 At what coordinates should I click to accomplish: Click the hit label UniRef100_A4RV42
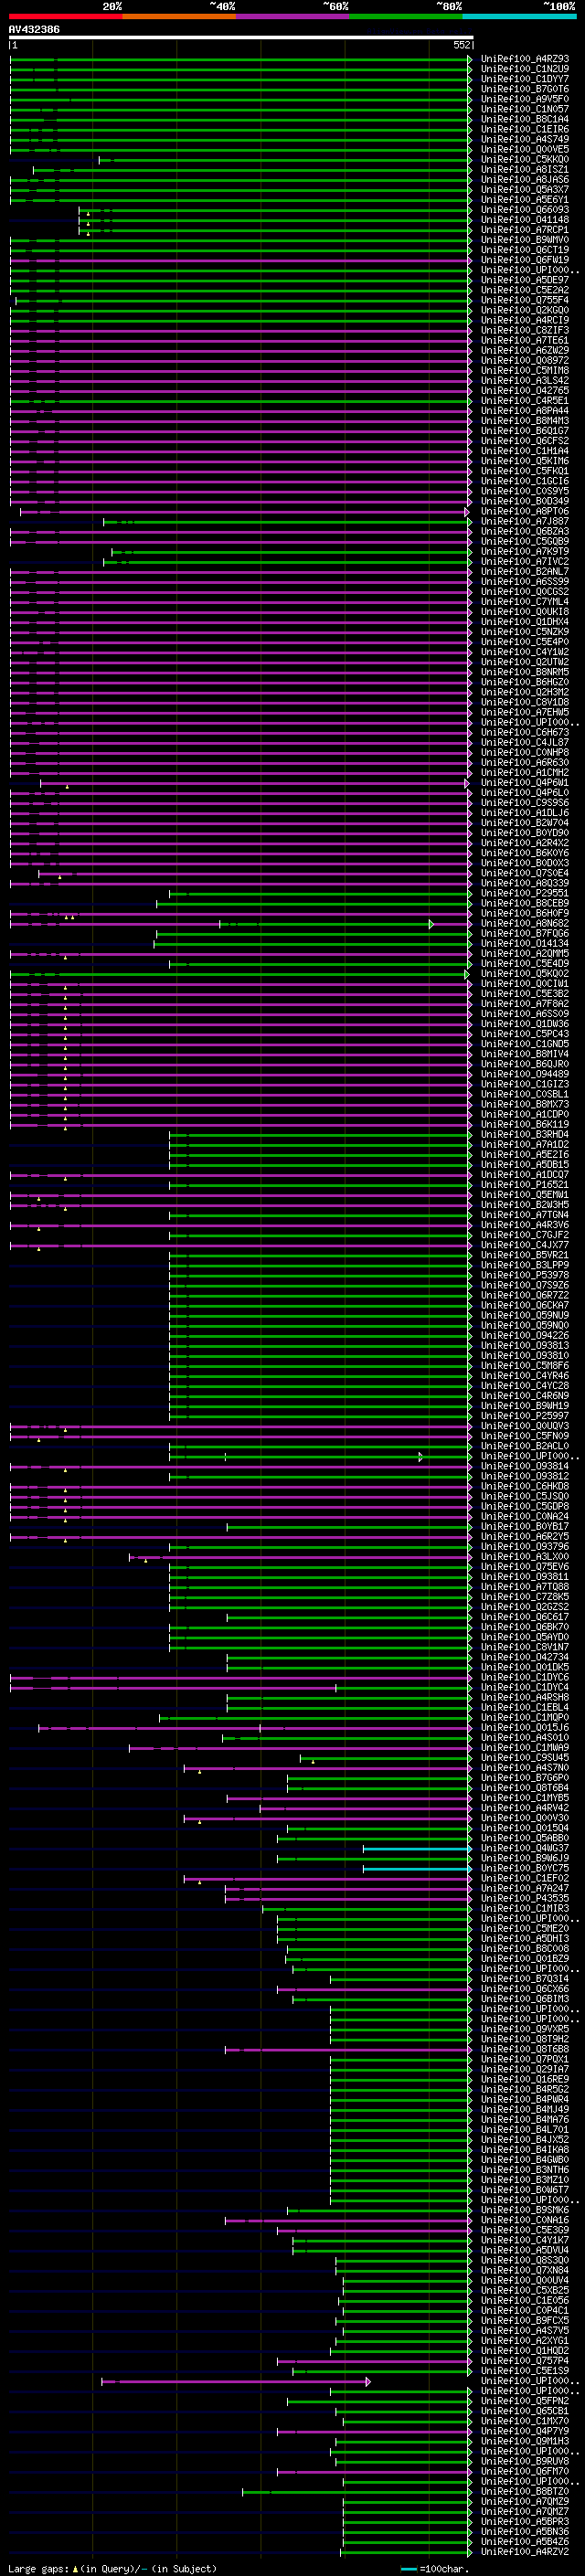pyautogui.click(x=524, y=1808)
